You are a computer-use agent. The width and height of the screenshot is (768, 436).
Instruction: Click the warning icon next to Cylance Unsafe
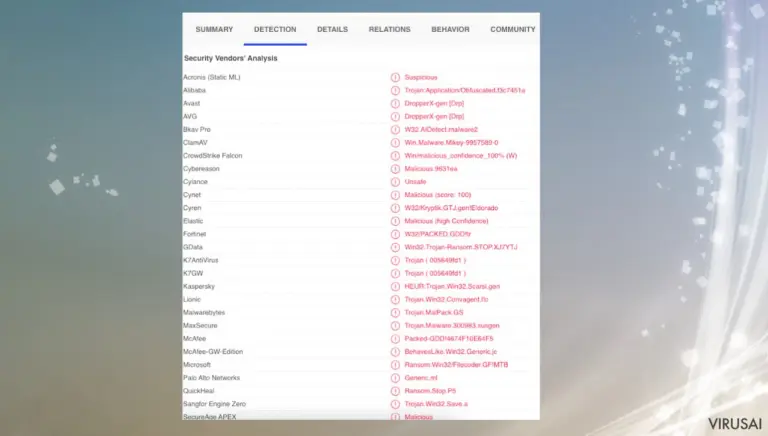click(395, 182)
